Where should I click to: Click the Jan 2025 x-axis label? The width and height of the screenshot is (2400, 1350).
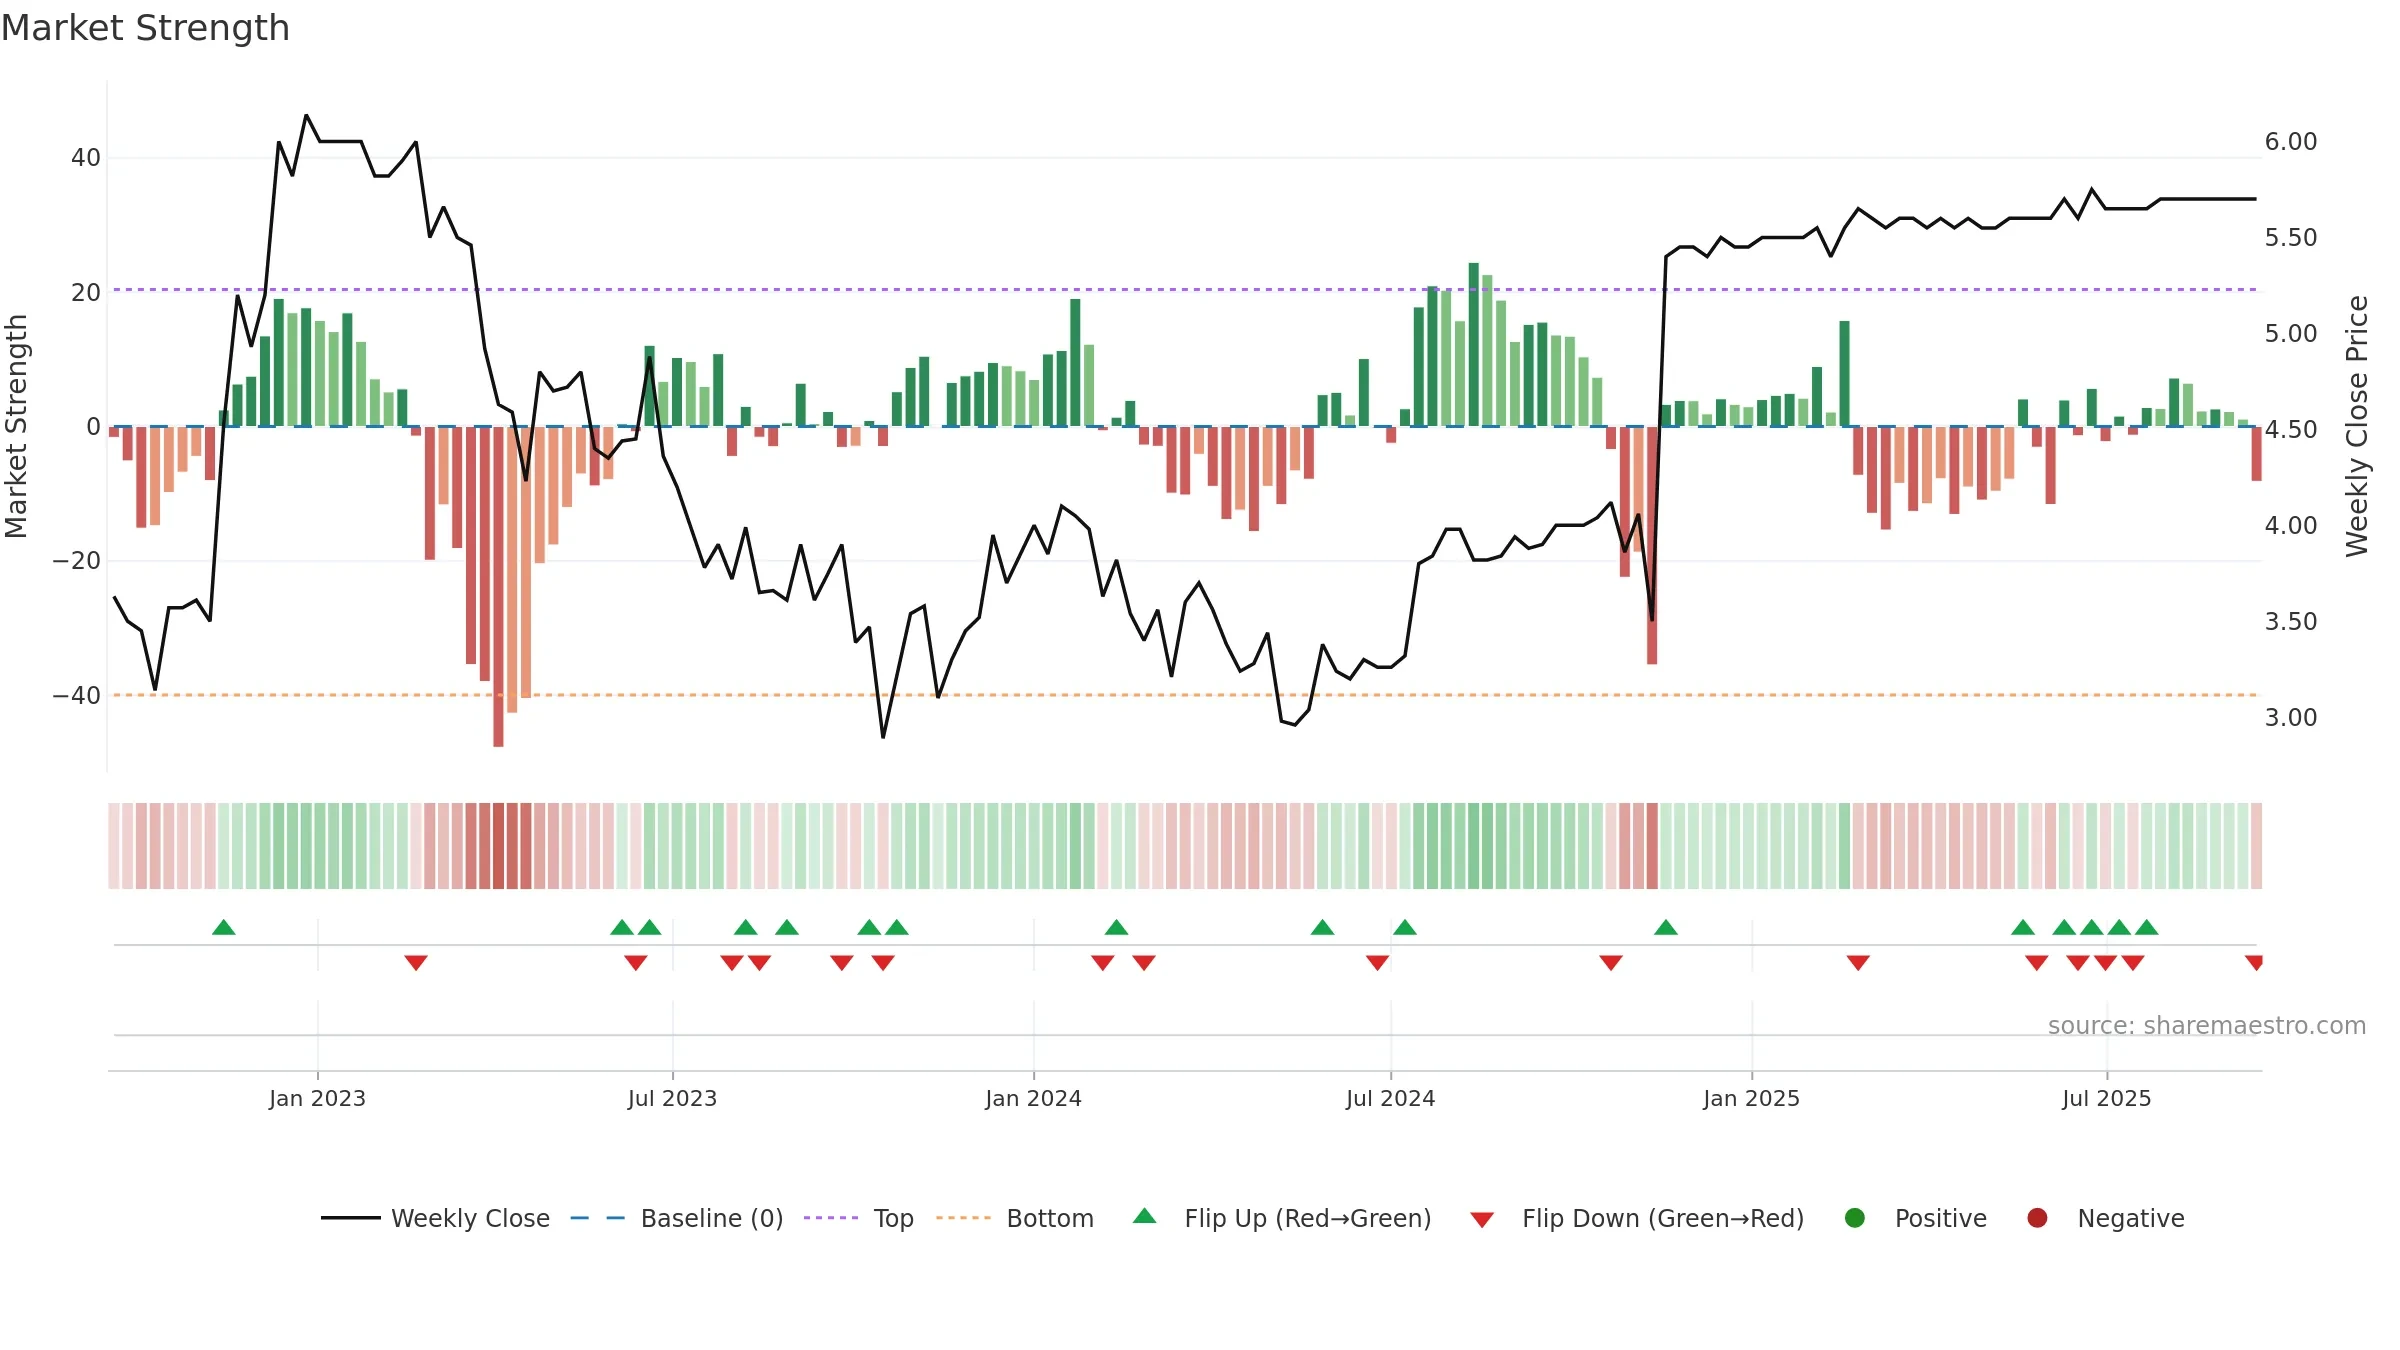1751,1098
